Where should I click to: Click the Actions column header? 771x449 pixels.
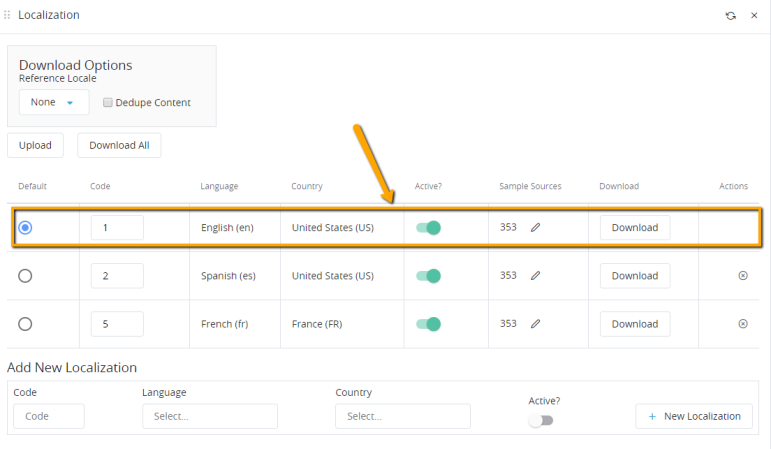734,186
